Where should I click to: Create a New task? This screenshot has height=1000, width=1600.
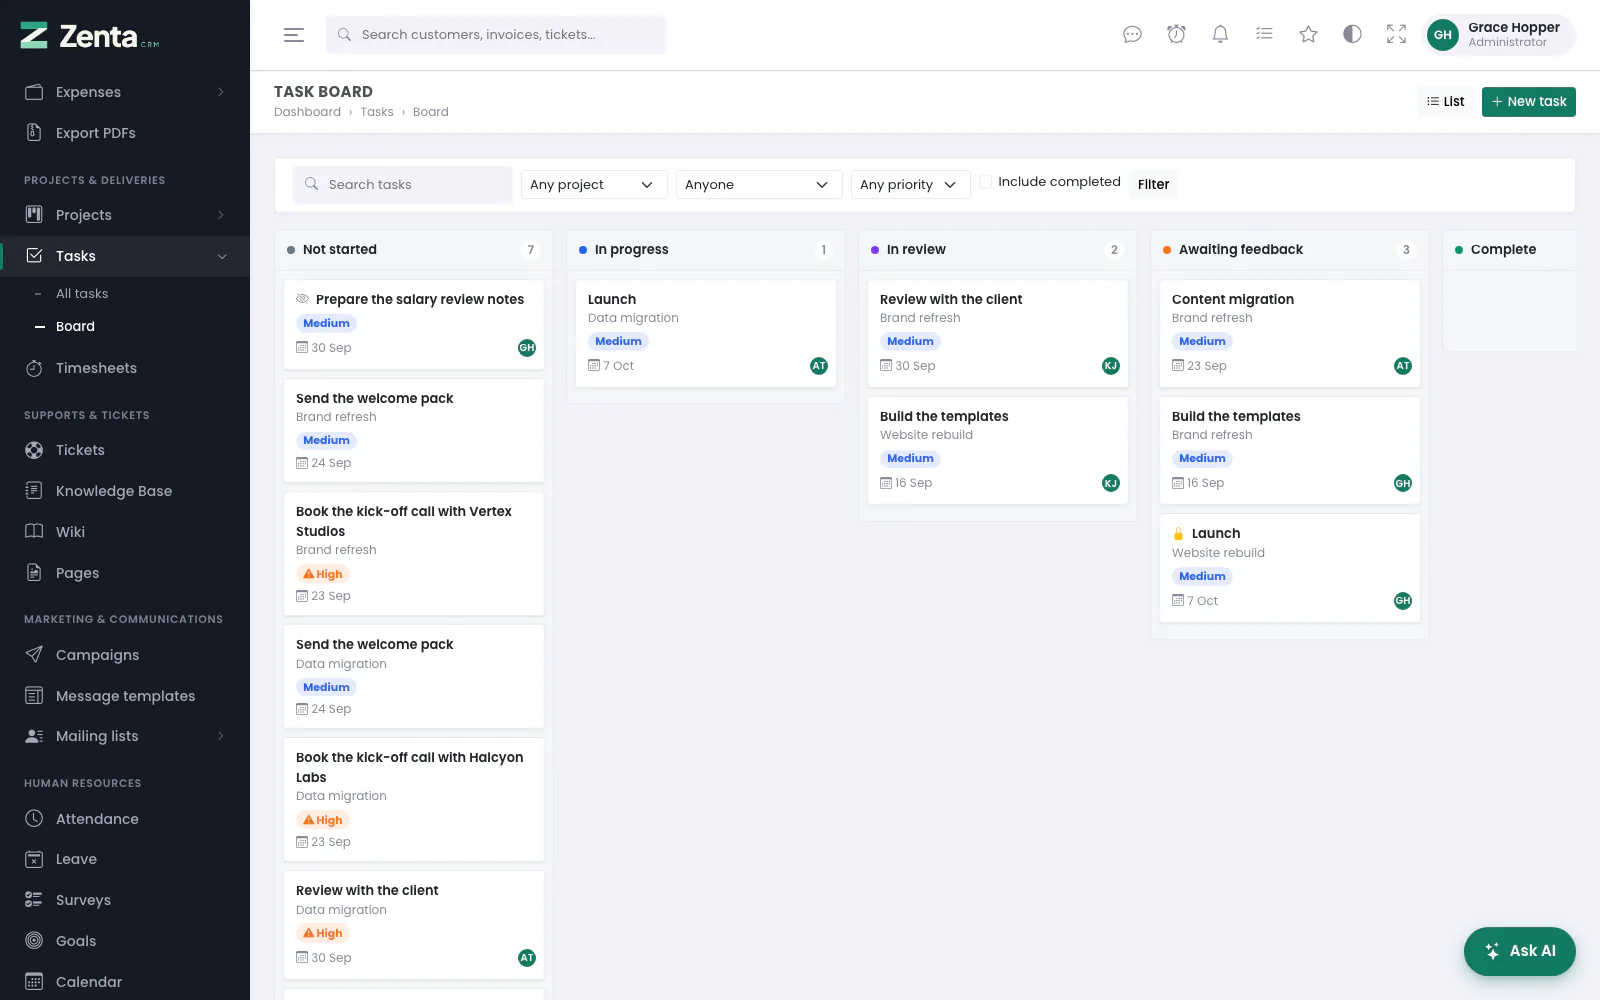click(1528, 102)
